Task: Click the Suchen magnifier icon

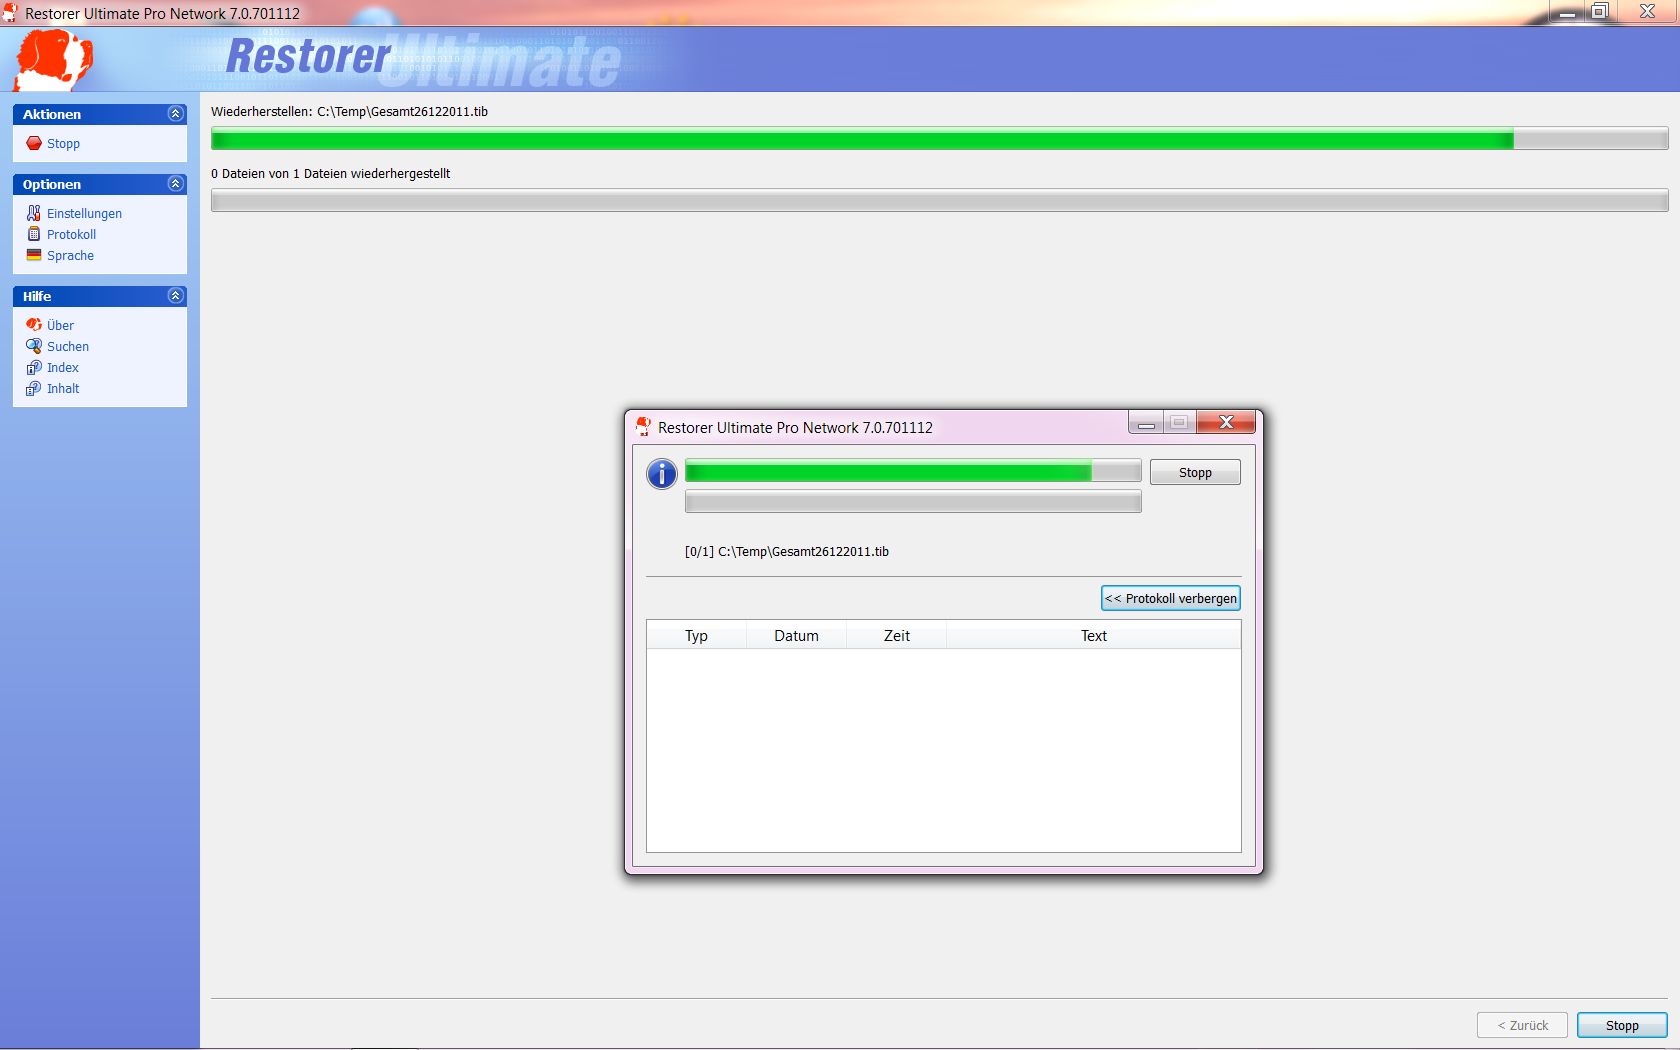Action: [x=34, y=346]
